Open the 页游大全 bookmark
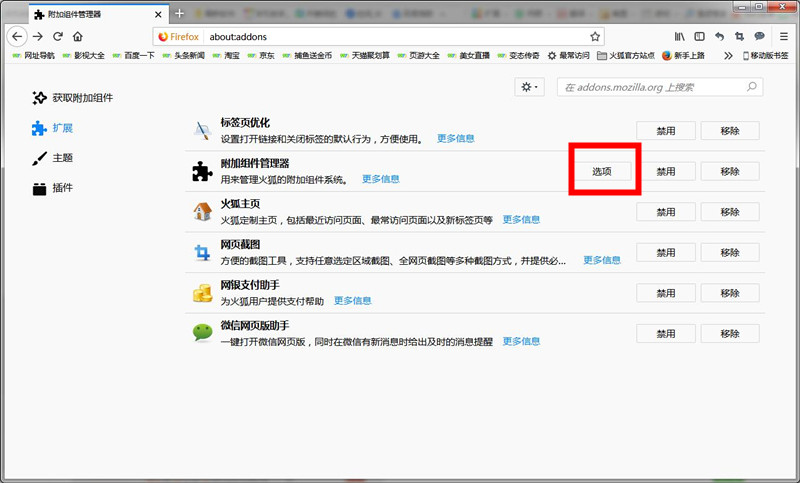 418,56
